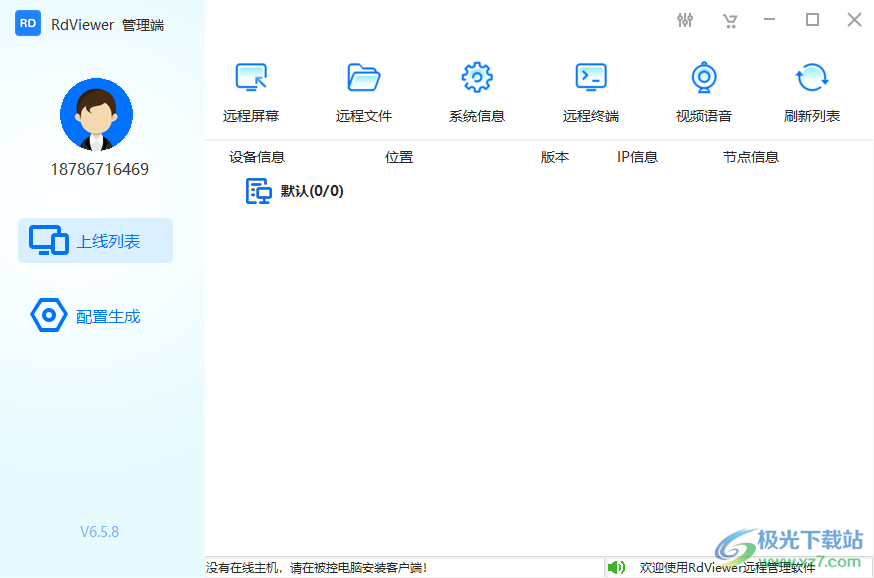Click the 没有在线主机 status message
This screenshot has width=874, height=578.
[317, 567]
